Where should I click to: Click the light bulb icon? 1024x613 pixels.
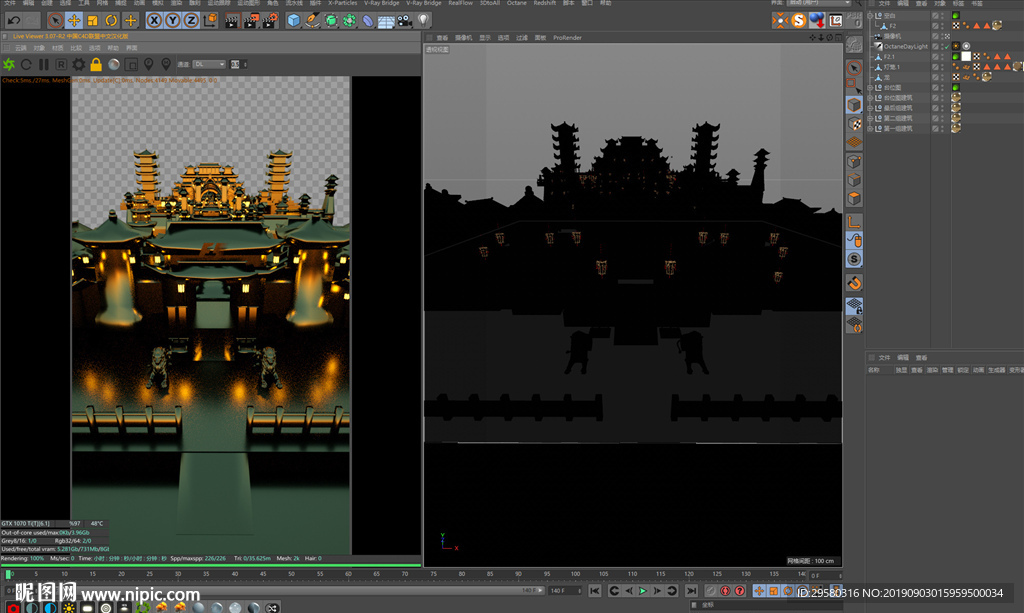click(x=424, y=20)
